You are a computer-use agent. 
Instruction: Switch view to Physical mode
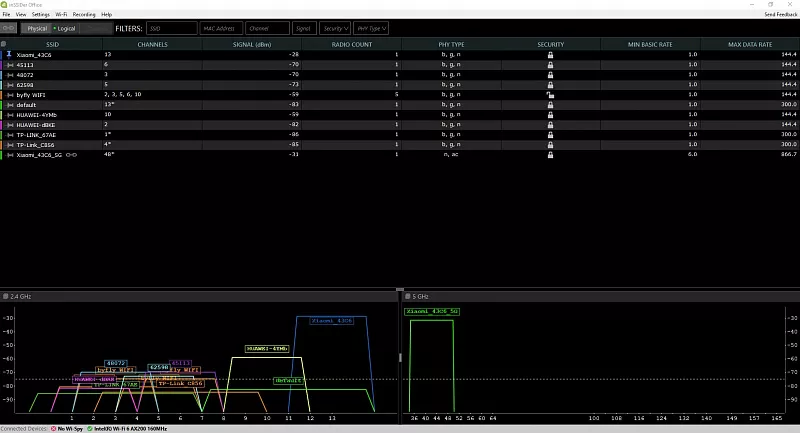click(x=36, y=28)
